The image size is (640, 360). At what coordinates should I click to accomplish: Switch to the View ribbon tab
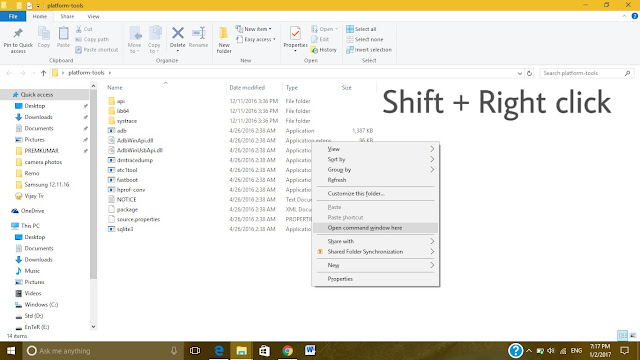coord(93,16)
